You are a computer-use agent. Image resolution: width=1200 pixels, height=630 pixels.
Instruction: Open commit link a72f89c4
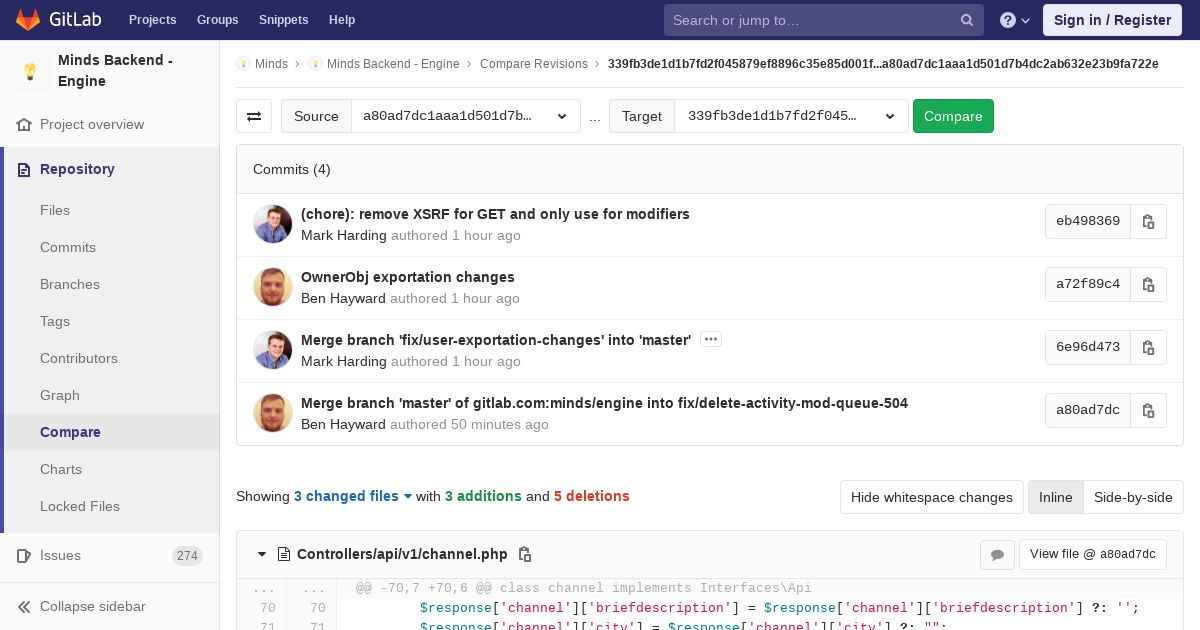[1088, 284]
